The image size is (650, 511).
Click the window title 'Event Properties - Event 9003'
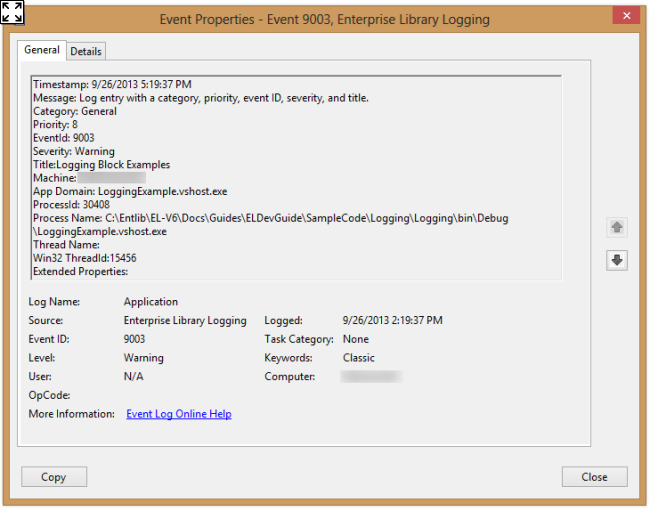click(x=325, y=19)
